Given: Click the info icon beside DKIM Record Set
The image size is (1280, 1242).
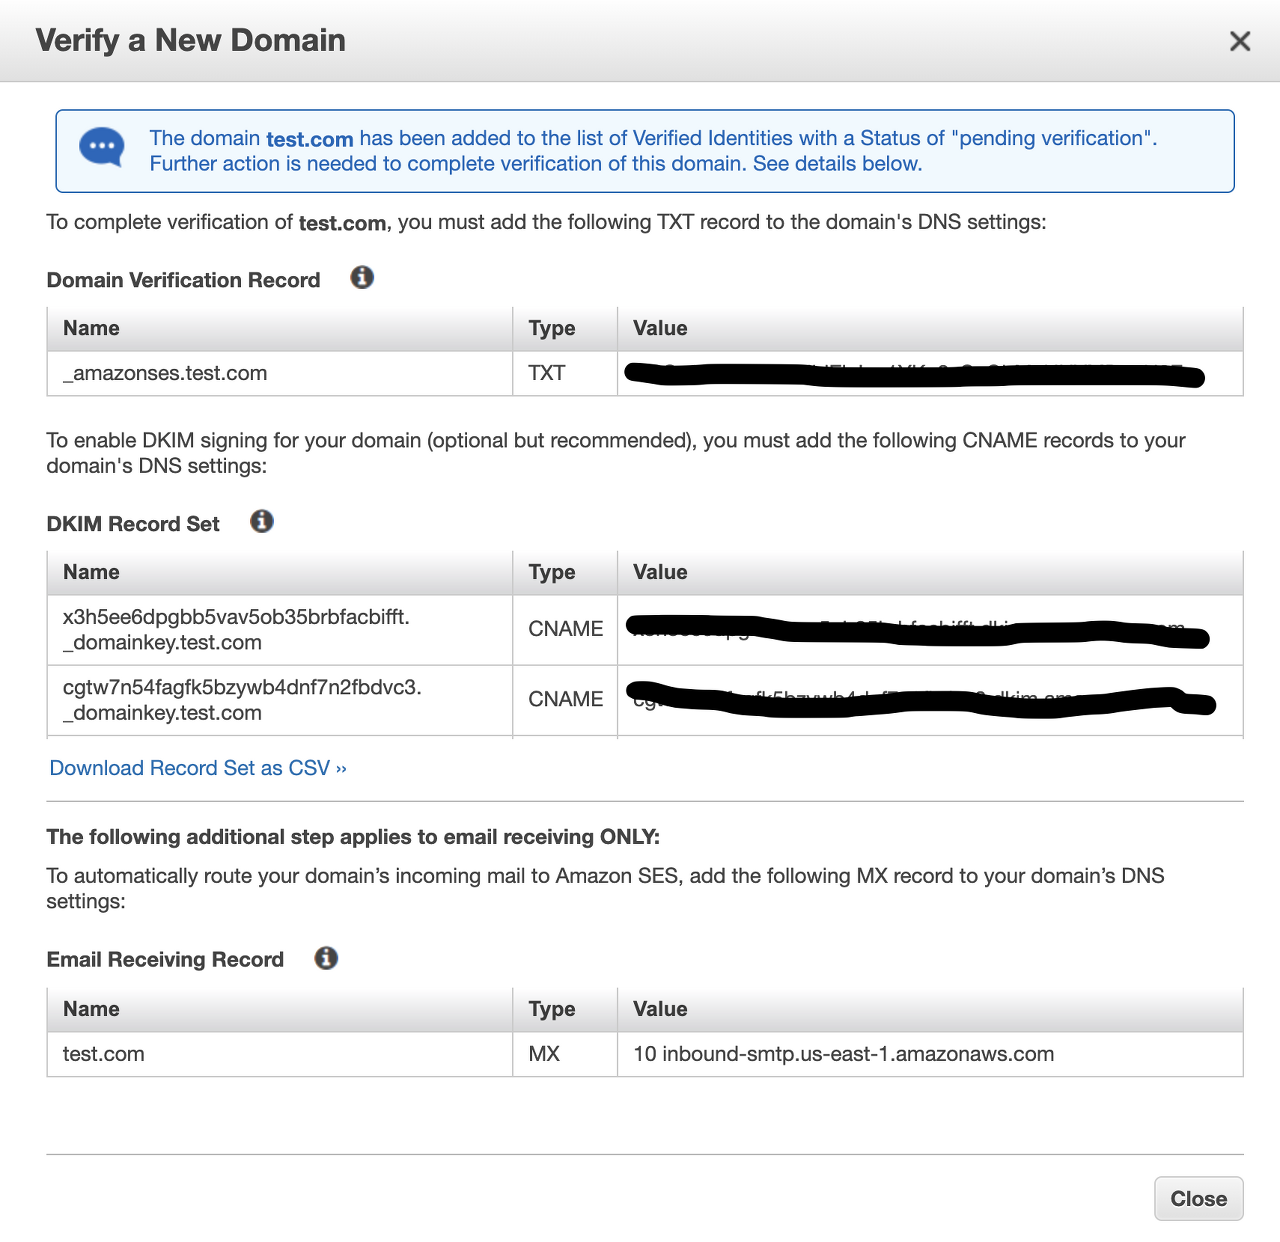Looking at the screenshot, I should click(262, 521).
